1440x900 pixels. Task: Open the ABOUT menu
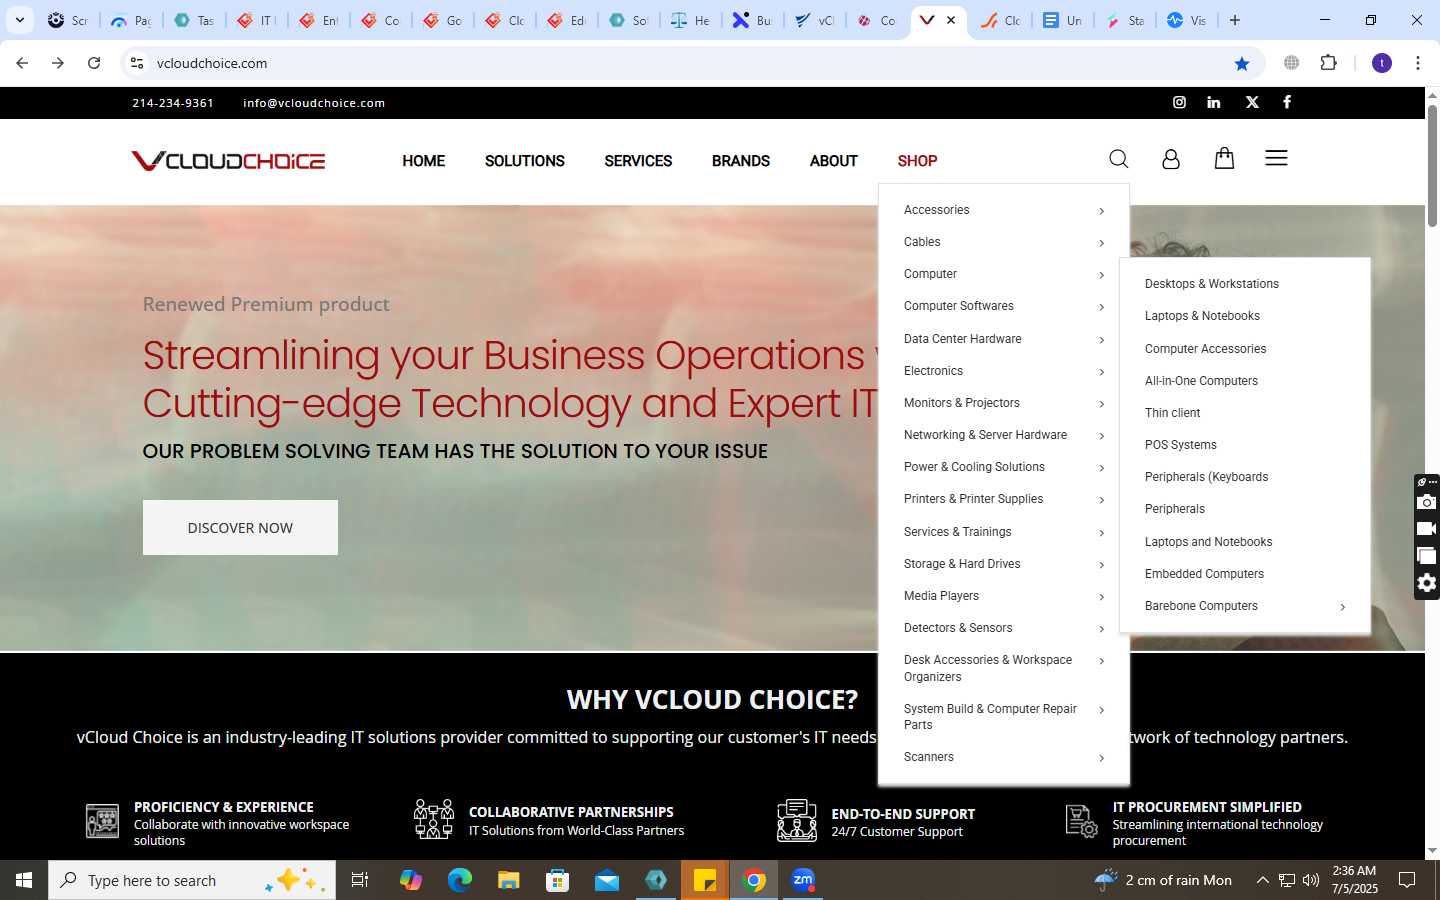834,161
